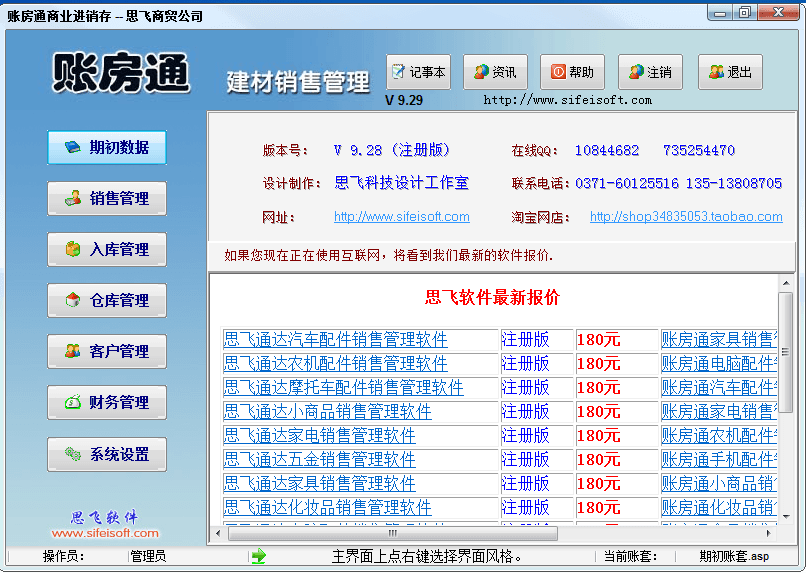Click the vertical scrollbar thumb

tap(785, 352)
